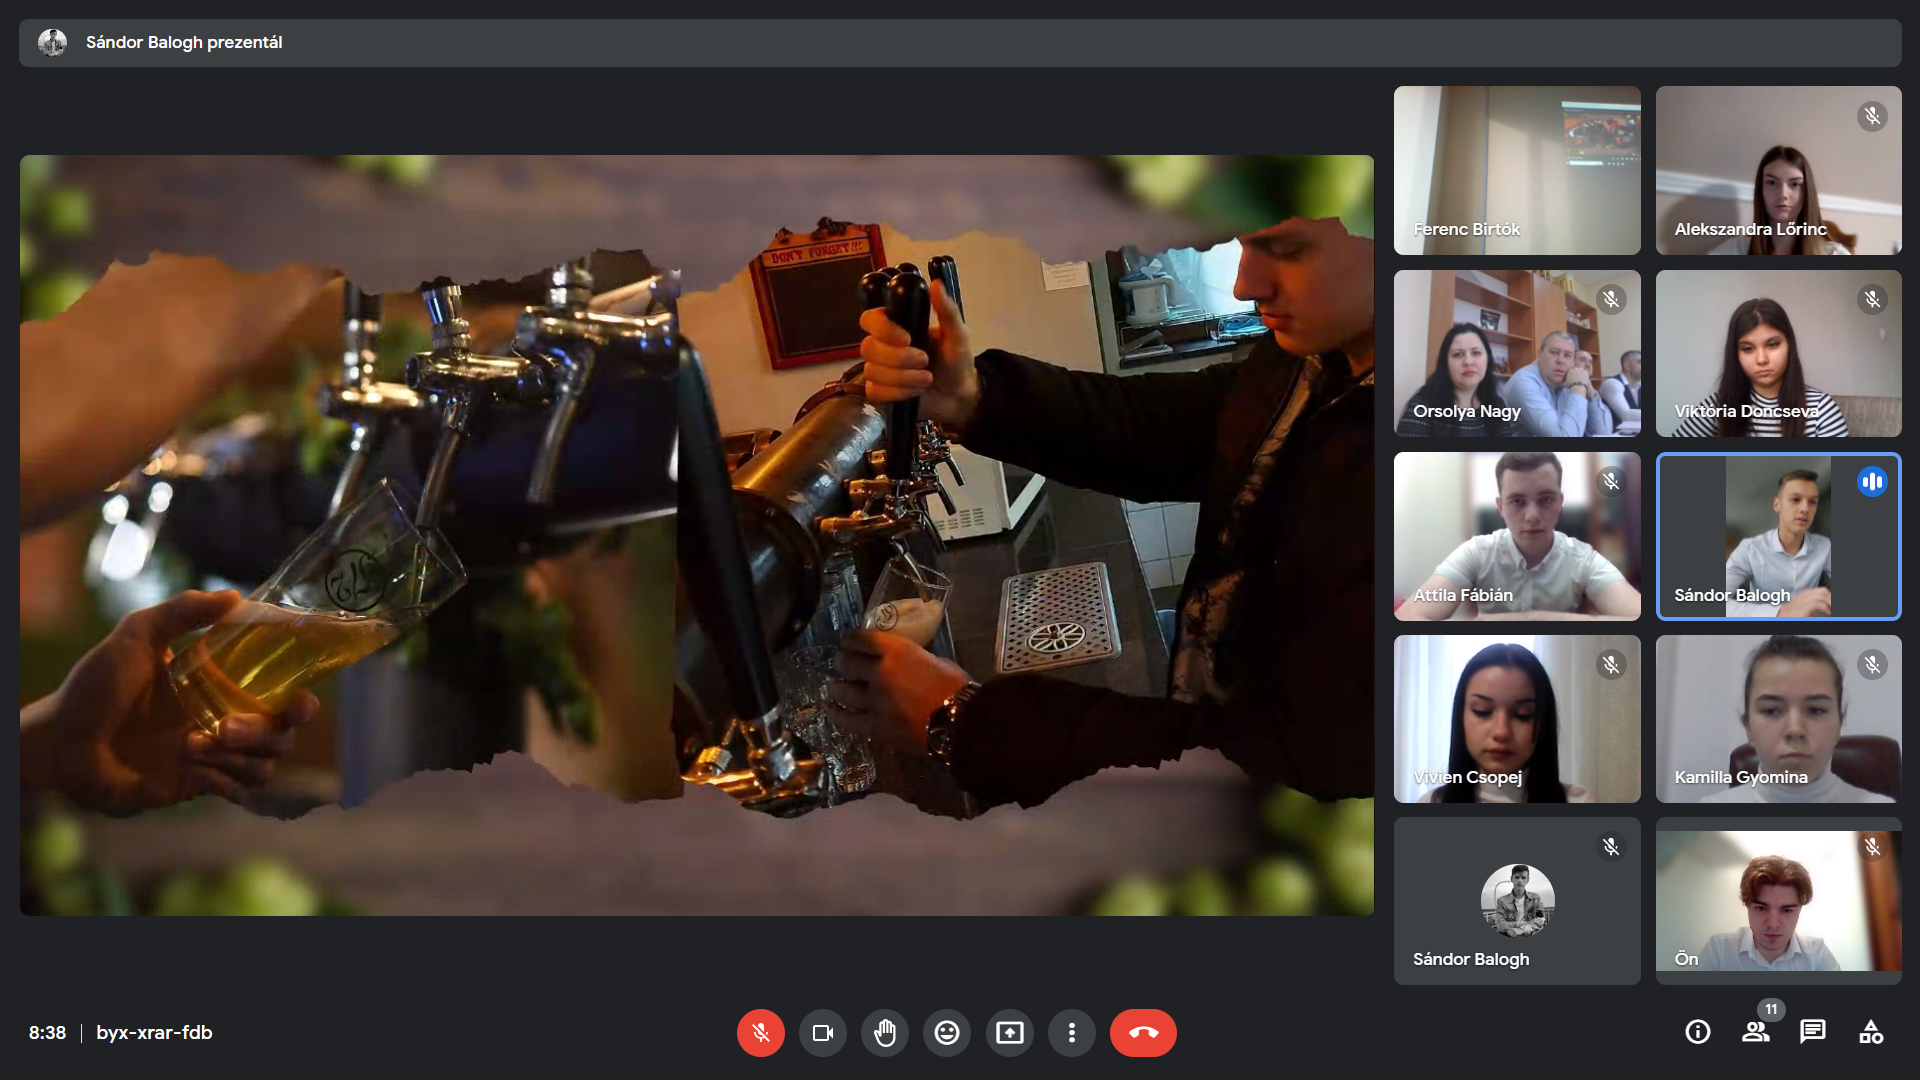Select Ferenc Birtók's video tile
This screenshot has width=1920, height=1080.
tap(1516, 170)
